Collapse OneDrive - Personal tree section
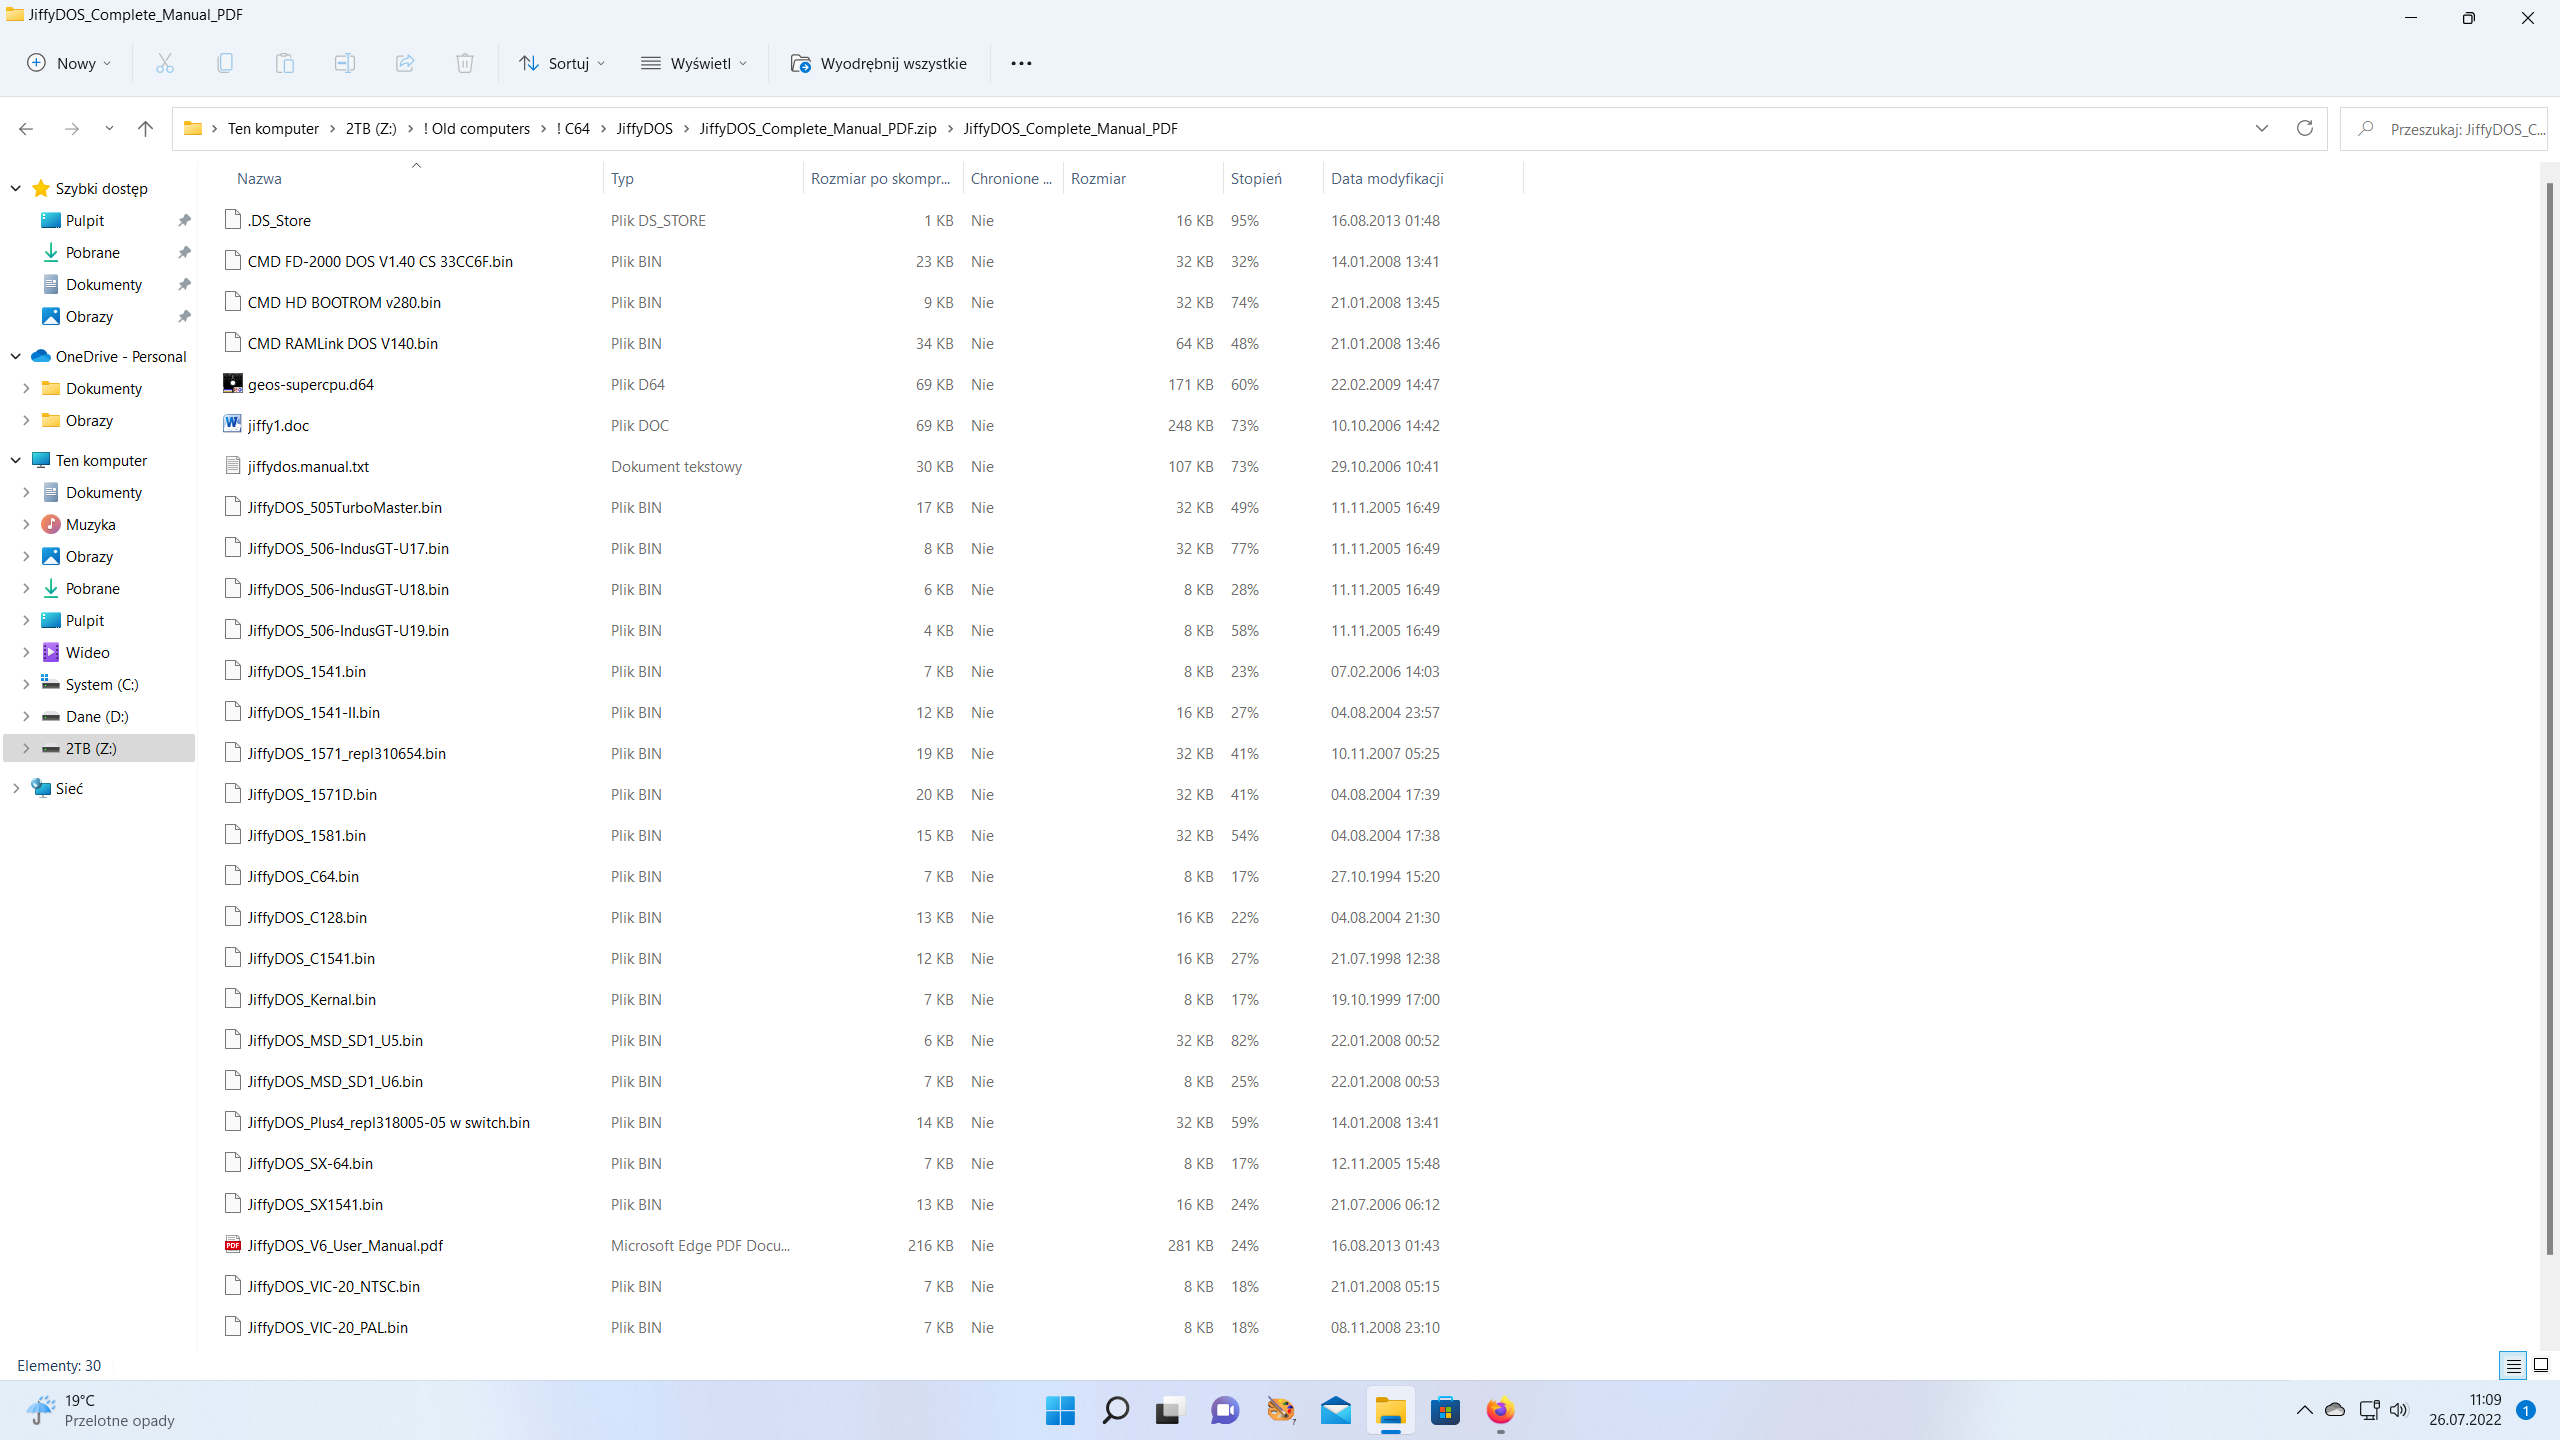The height and width of the screenshot is (1440, 2560). tap(16, 356)
